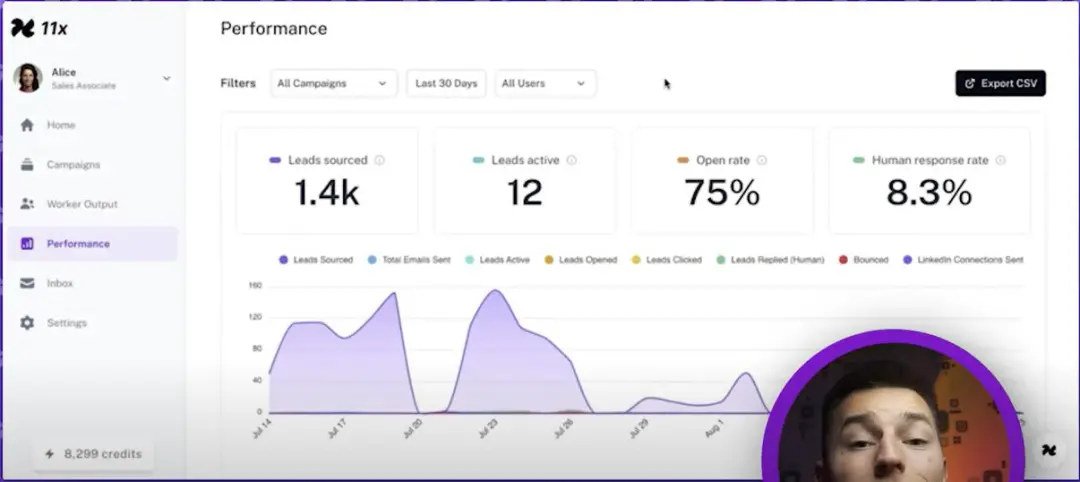The height and width of the screenshot is (482, 1080).
Task: Click info icon next to Human response rate
Action: coord(1000,160)
